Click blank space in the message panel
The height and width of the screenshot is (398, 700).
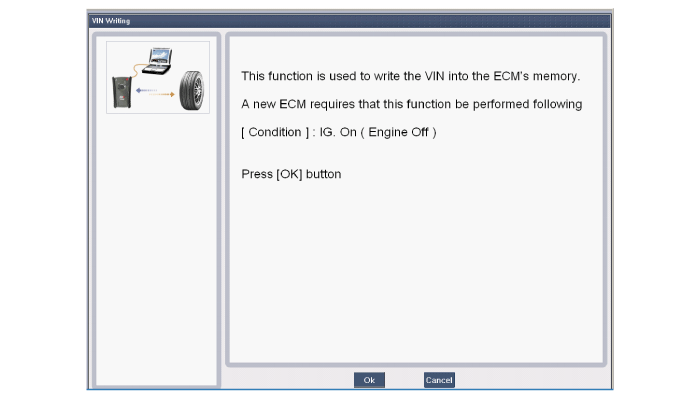[415, 272]
